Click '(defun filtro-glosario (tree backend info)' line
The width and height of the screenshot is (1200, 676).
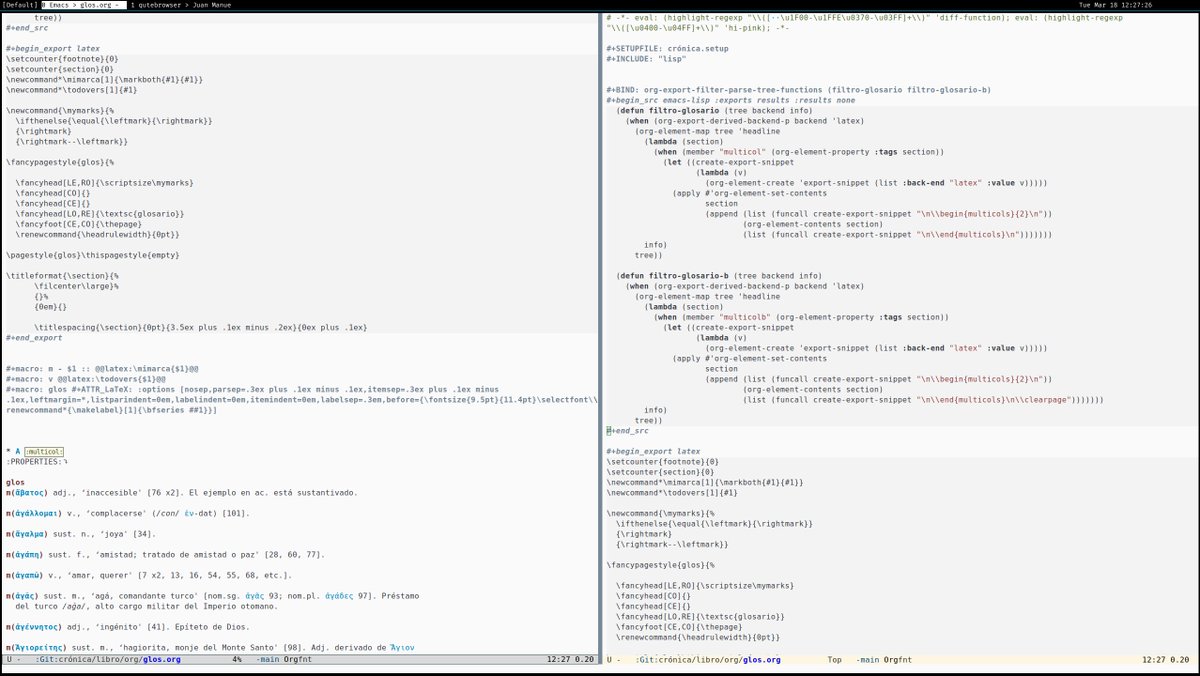(x=715, y=110)
